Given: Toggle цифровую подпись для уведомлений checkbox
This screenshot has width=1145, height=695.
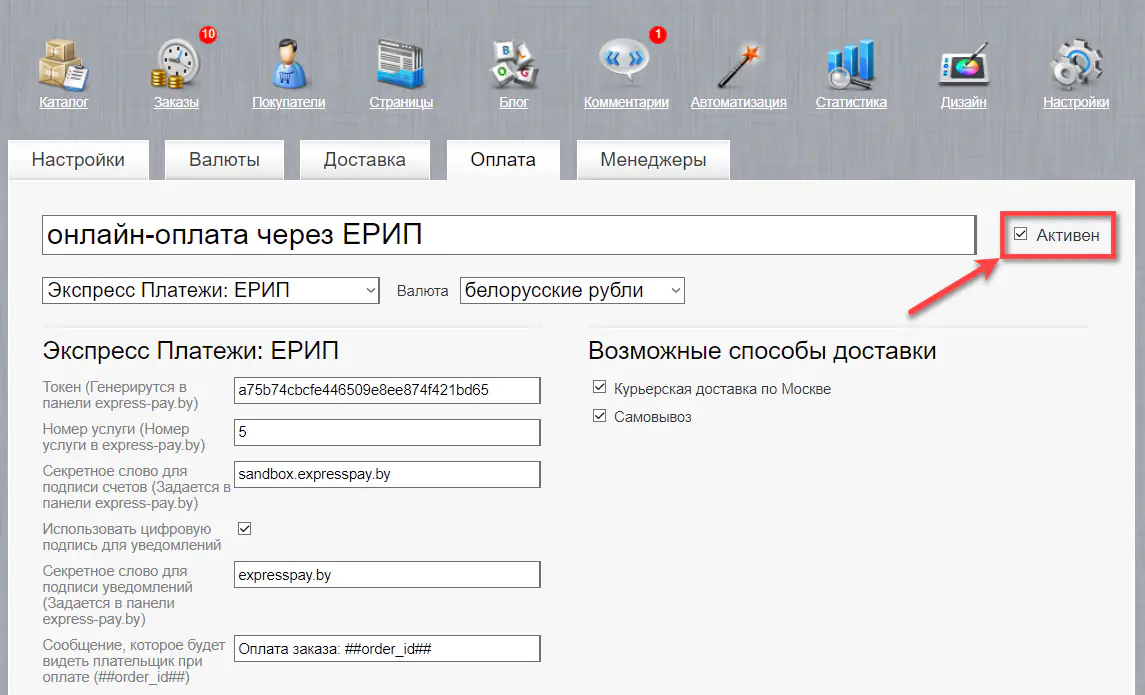Looking at the screenshot, I should [x=244, y=528].
